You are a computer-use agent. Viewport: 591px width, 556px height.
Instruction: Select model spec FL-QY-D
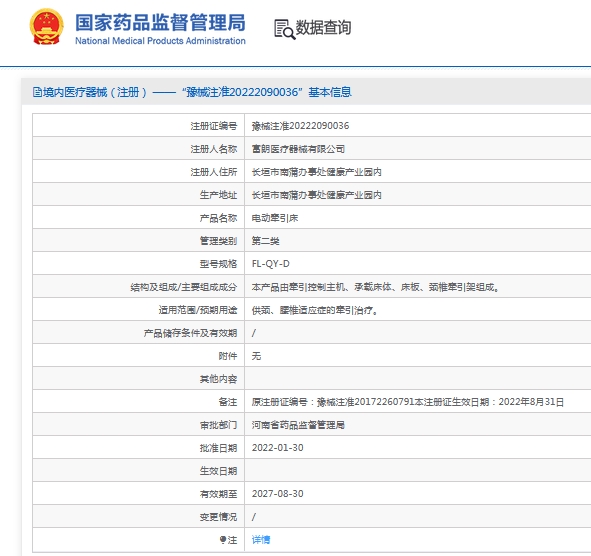tap(271, 264)
